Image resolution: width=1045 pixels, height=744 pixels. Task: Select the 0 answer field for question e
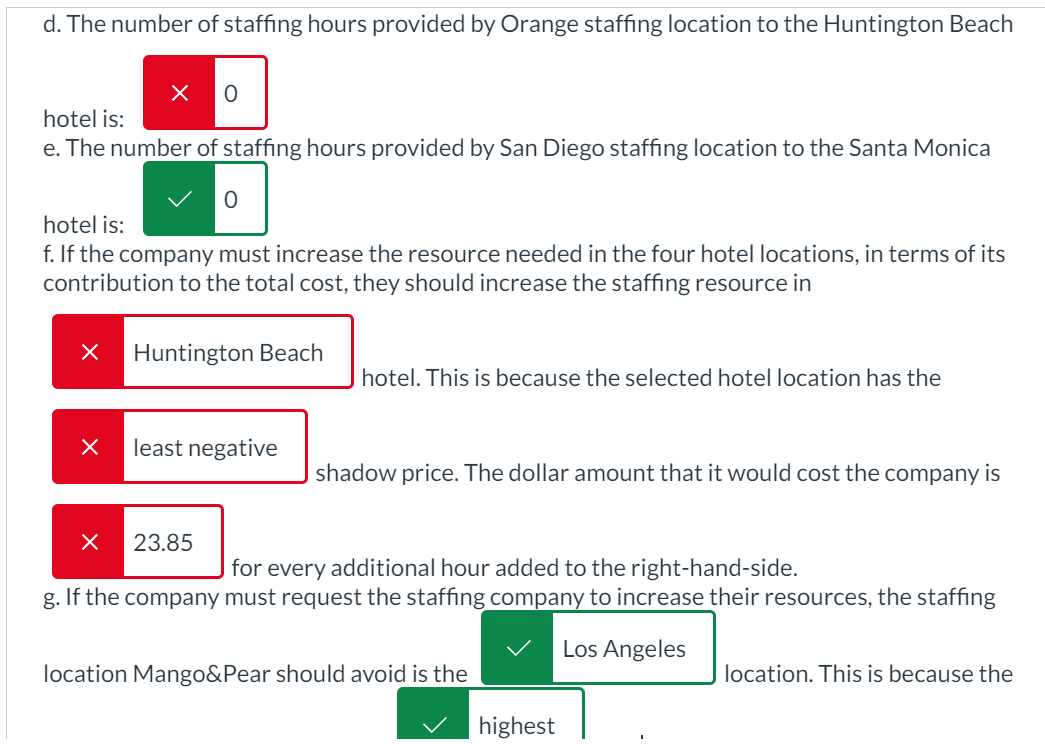tap(232, 198)
